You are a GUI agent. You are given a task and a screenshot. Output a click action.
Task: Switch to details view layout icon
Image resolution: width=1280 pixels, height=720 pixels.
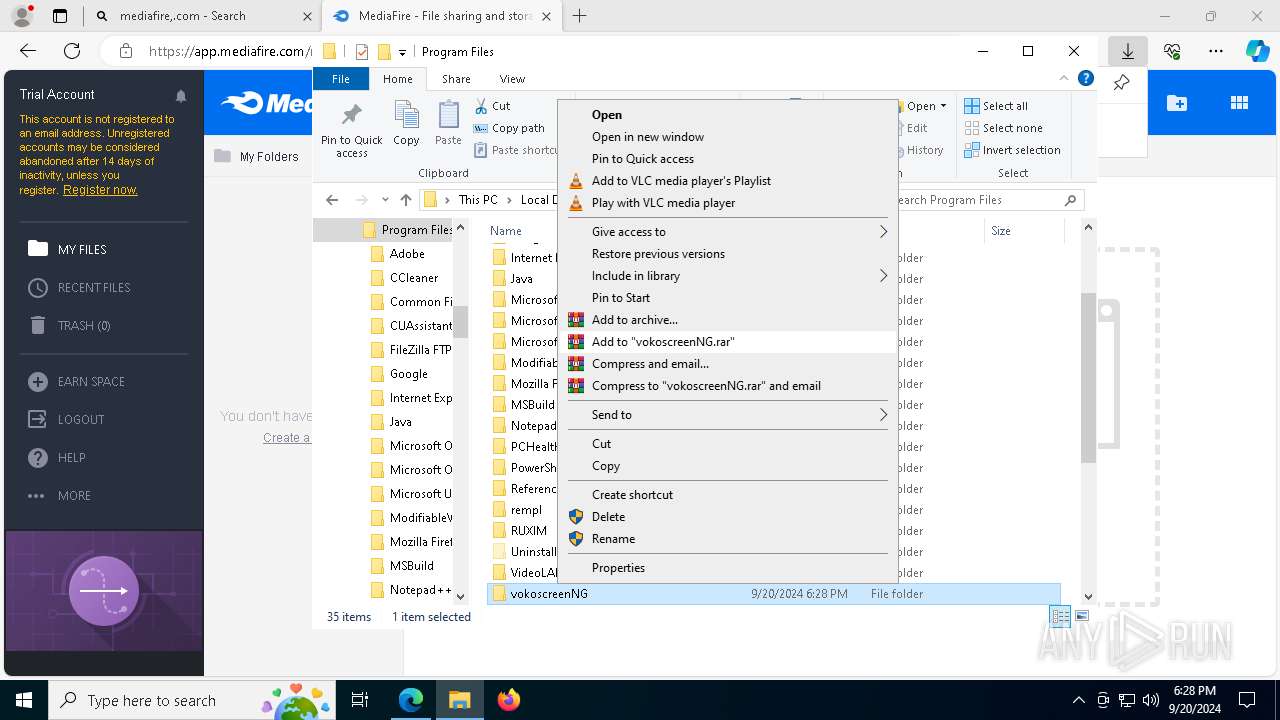click(1060, 616)
